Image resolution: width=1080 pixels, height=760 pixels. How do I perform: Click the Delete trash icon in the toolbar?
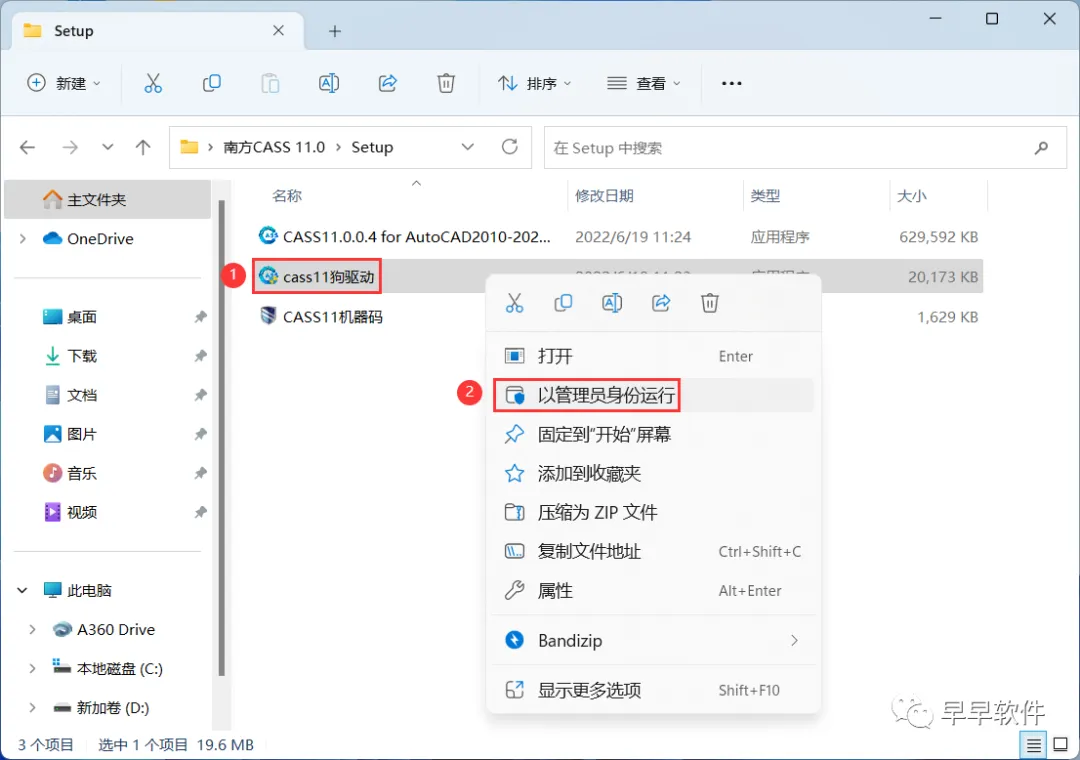tap(446, 83)
